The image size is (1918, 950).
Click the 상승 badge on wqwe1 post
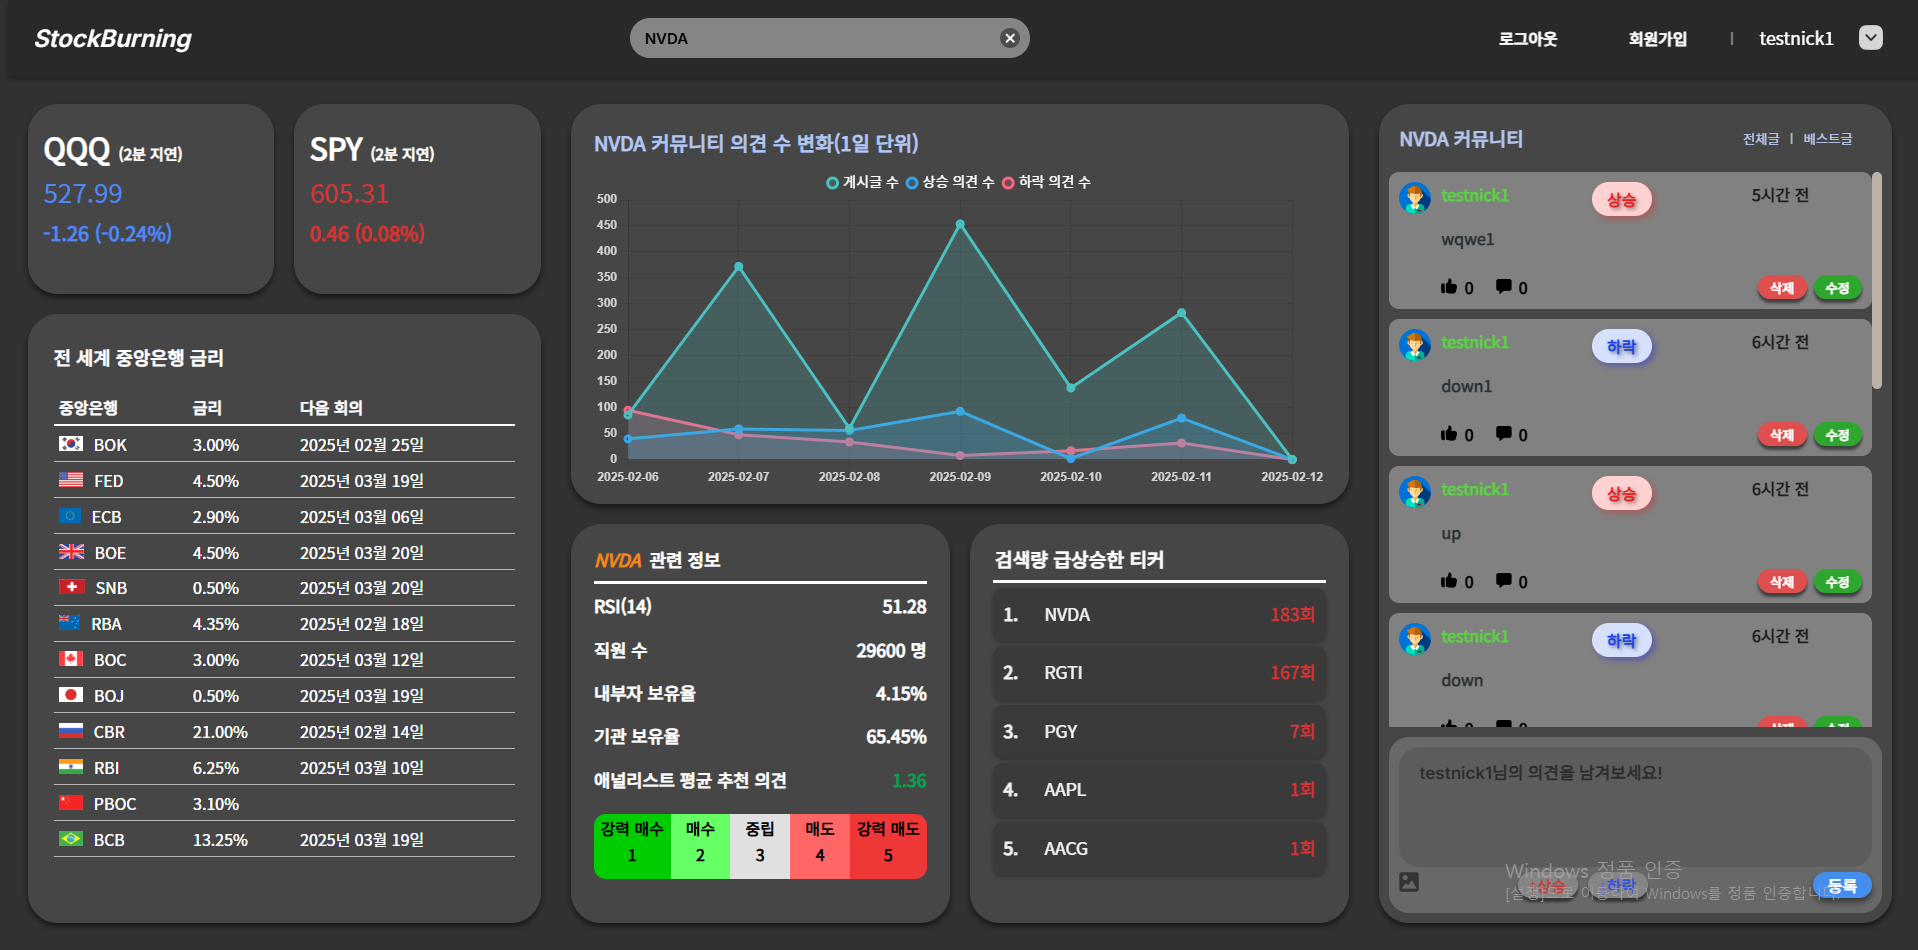tap(1621, 200)
